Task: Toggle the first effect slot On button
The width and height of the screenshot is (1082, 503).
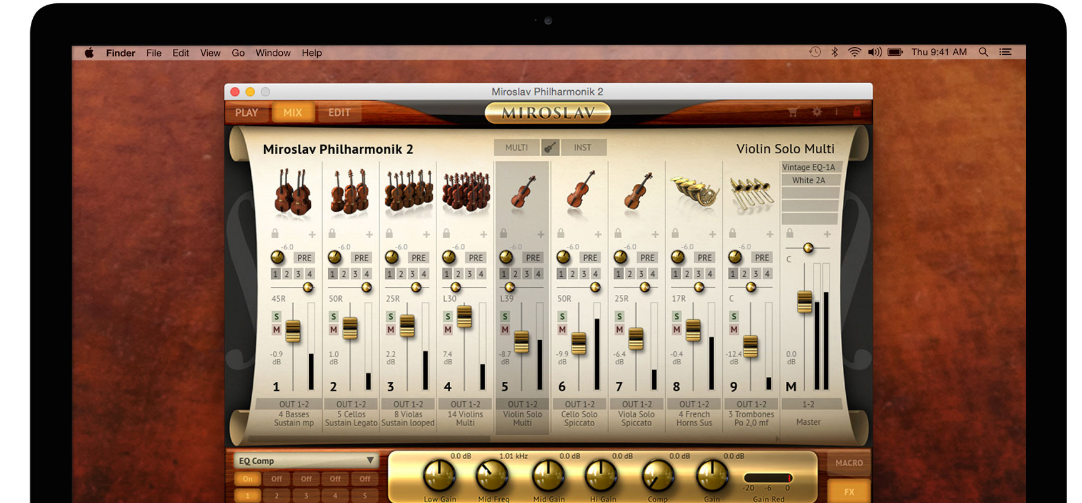Action: [x=247, y=478]
